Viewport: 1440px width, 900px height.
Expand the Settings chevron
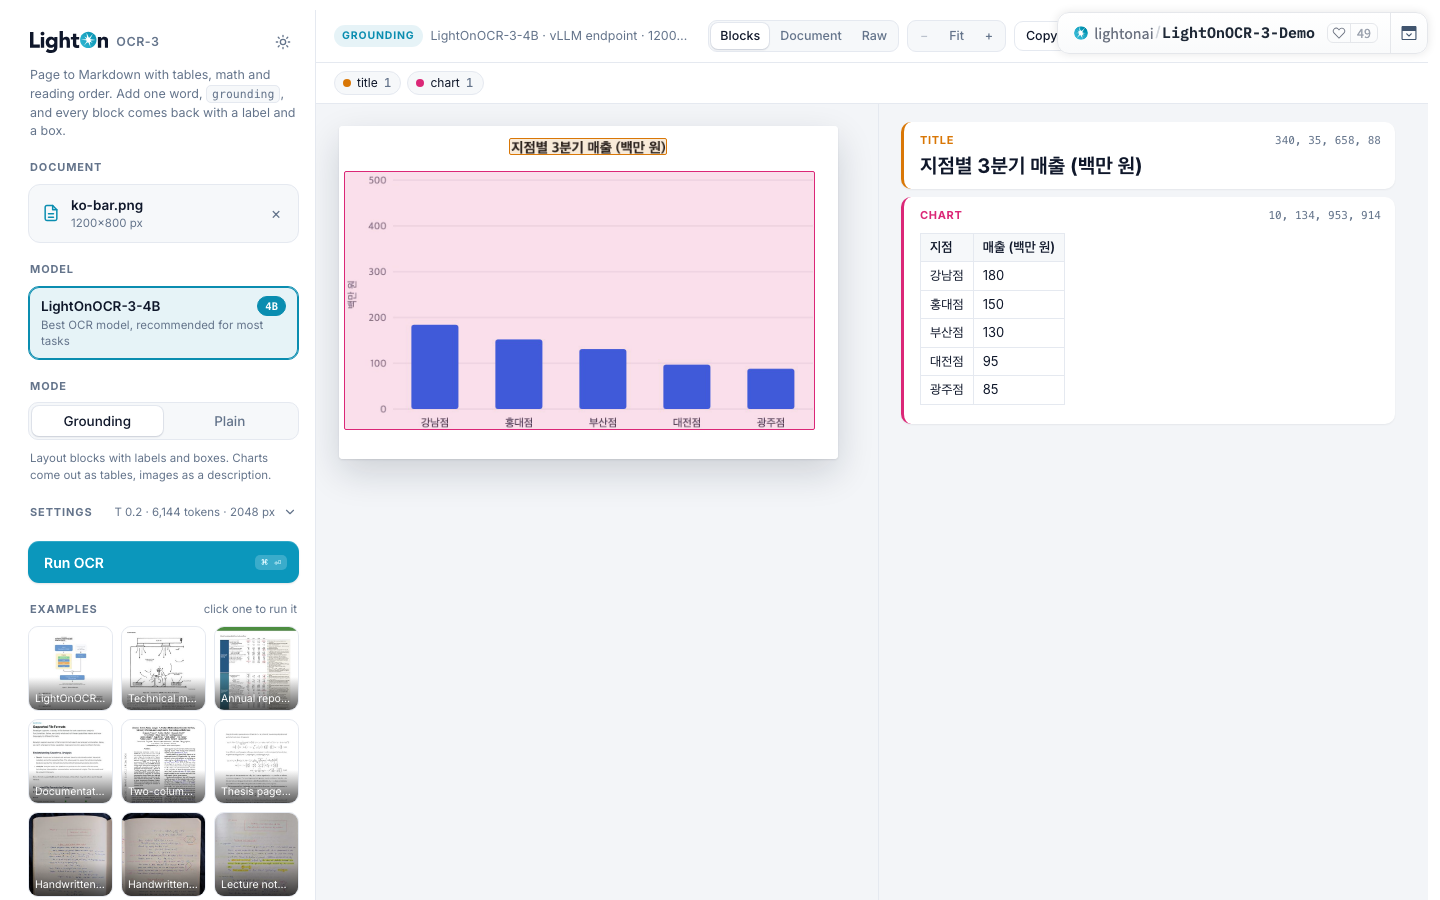[290, 512]
